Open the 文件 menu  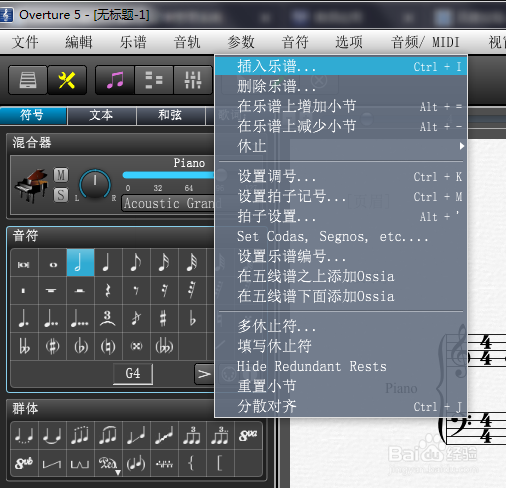(x=25, y=42)
